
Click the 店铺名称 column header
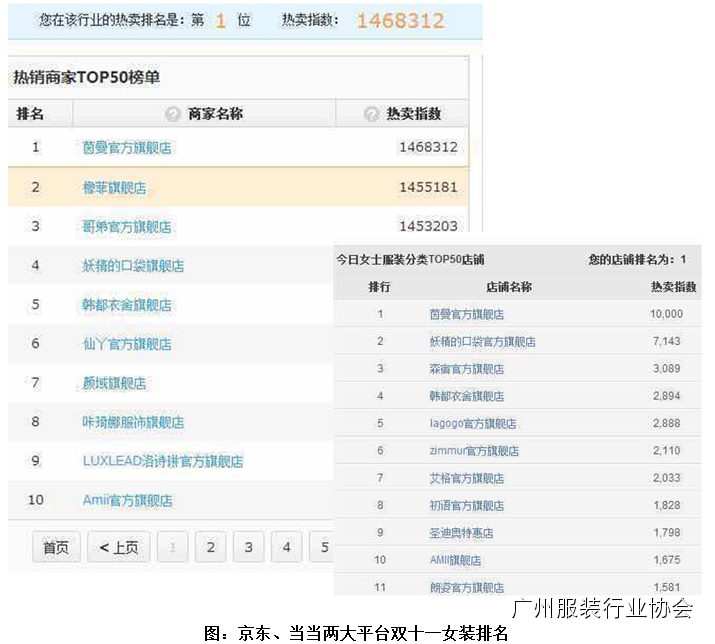click(509, 287)
